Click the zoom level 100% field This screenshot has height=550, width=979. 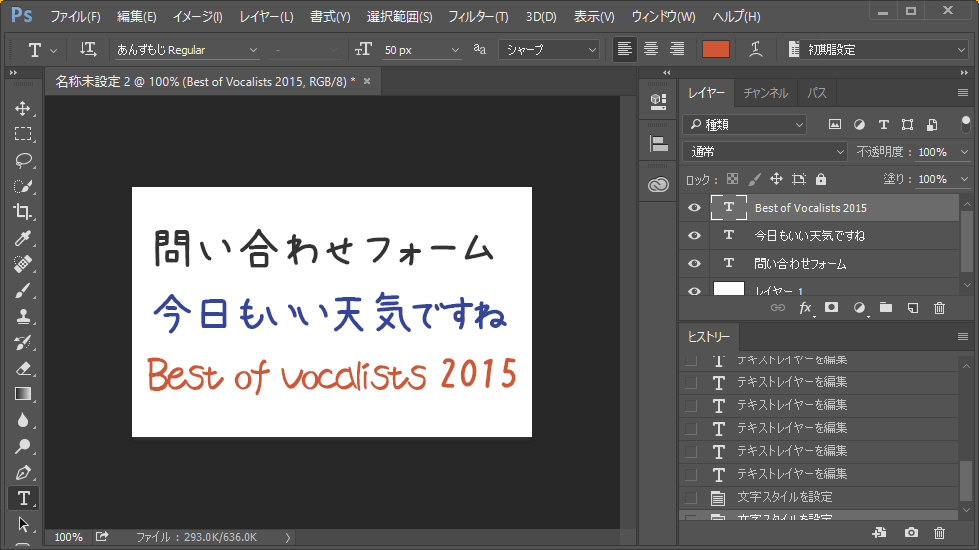tap(68, 537)
